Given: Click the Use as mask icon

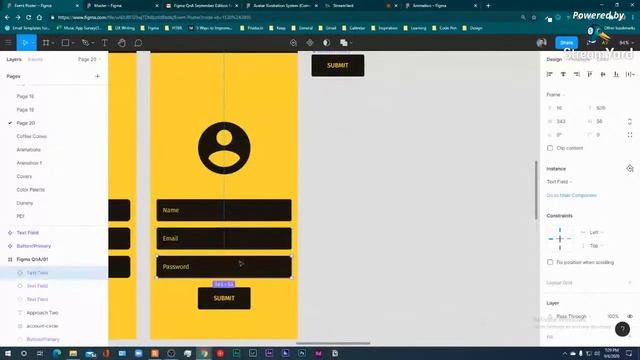Looking at the screenshot, I should point(326,42).
